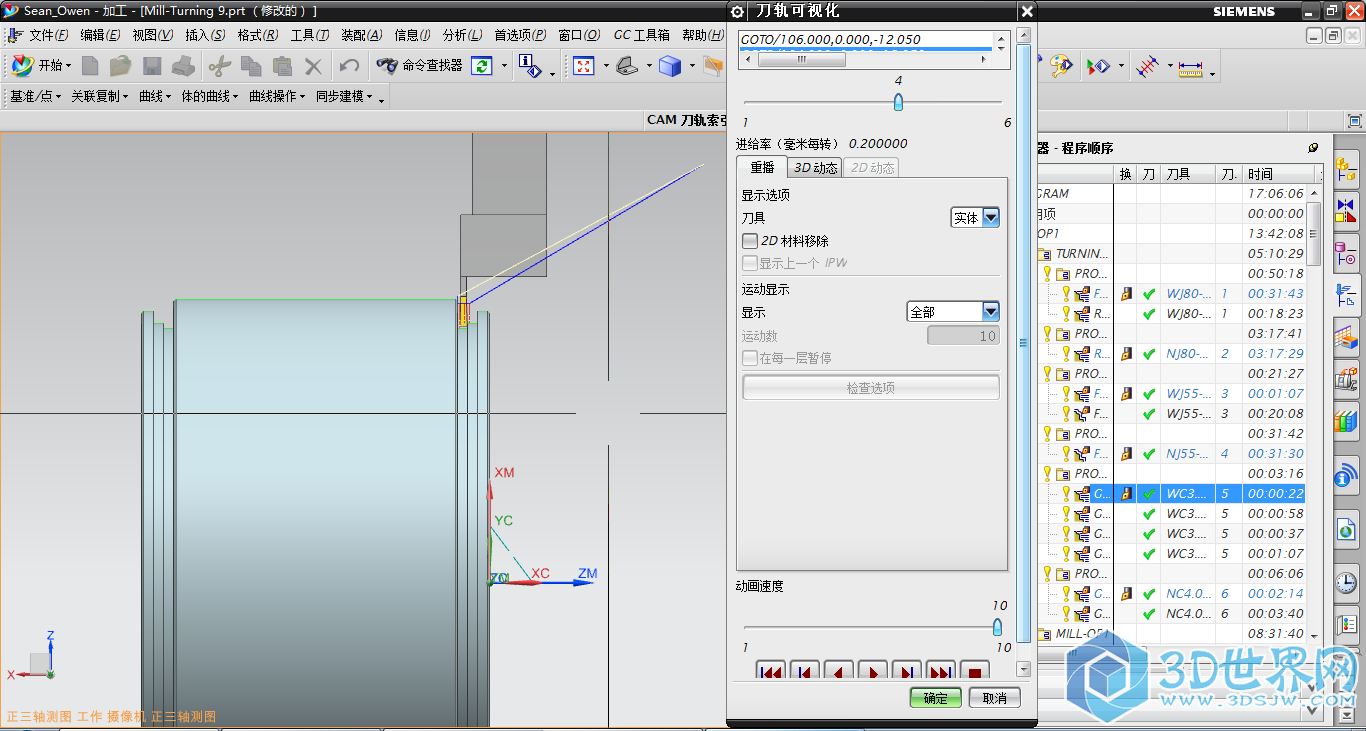Open the Constraint Navigator sidebar tab icon
1366x731 pixels.
1346,210
